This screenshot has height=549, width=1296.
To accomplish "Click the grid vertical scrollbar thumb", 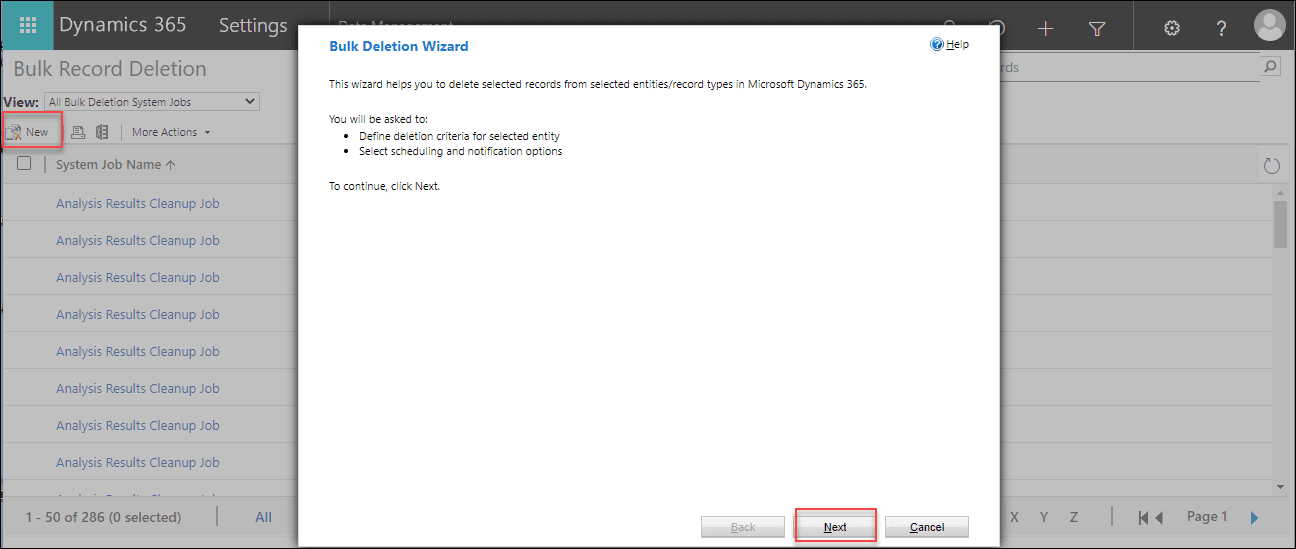I will pos(1280,223).
